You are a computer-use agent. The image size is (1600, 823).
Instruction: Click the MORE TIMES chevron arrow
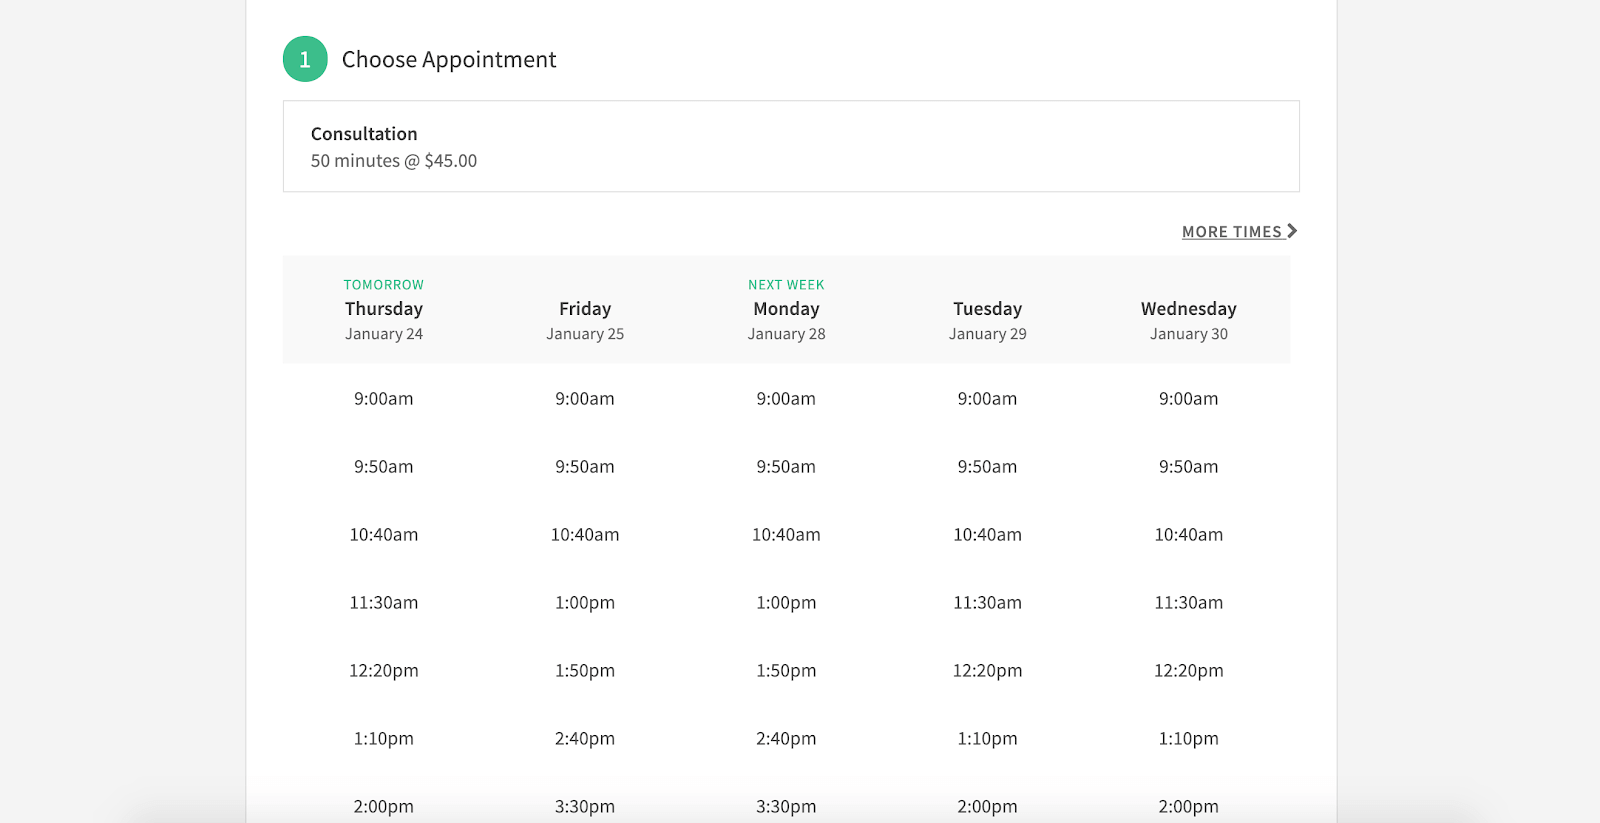tap(1292, 231)
